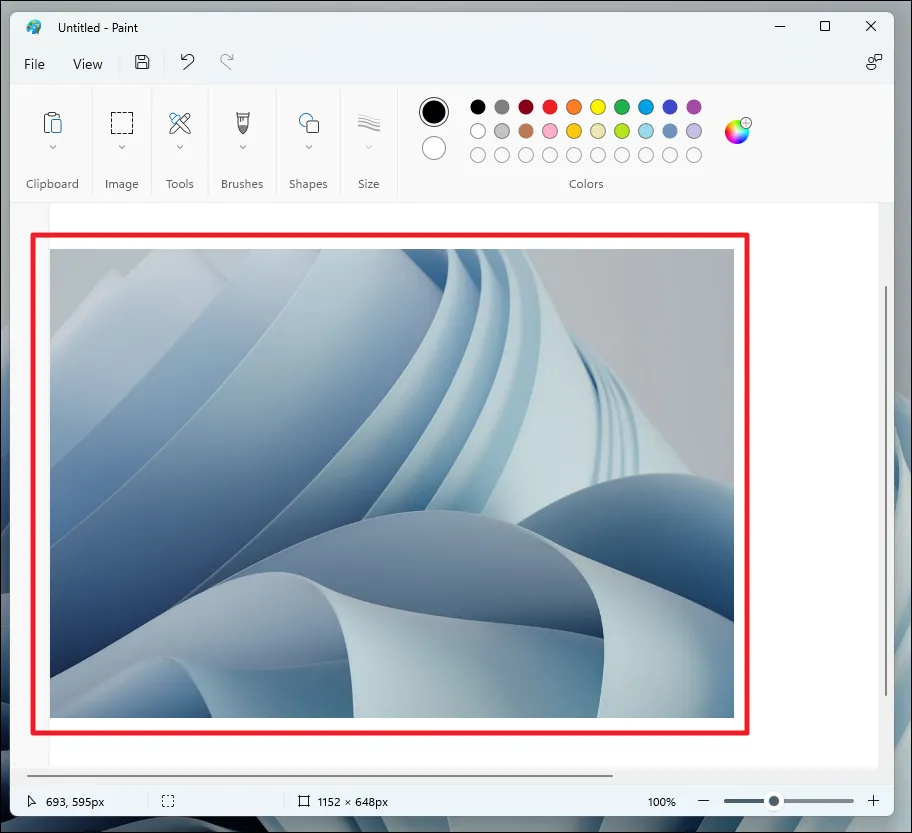Viewport: 912px width, 833px height.
Task: Open Edit colors rainbow wheel
Action: [737, 131]
